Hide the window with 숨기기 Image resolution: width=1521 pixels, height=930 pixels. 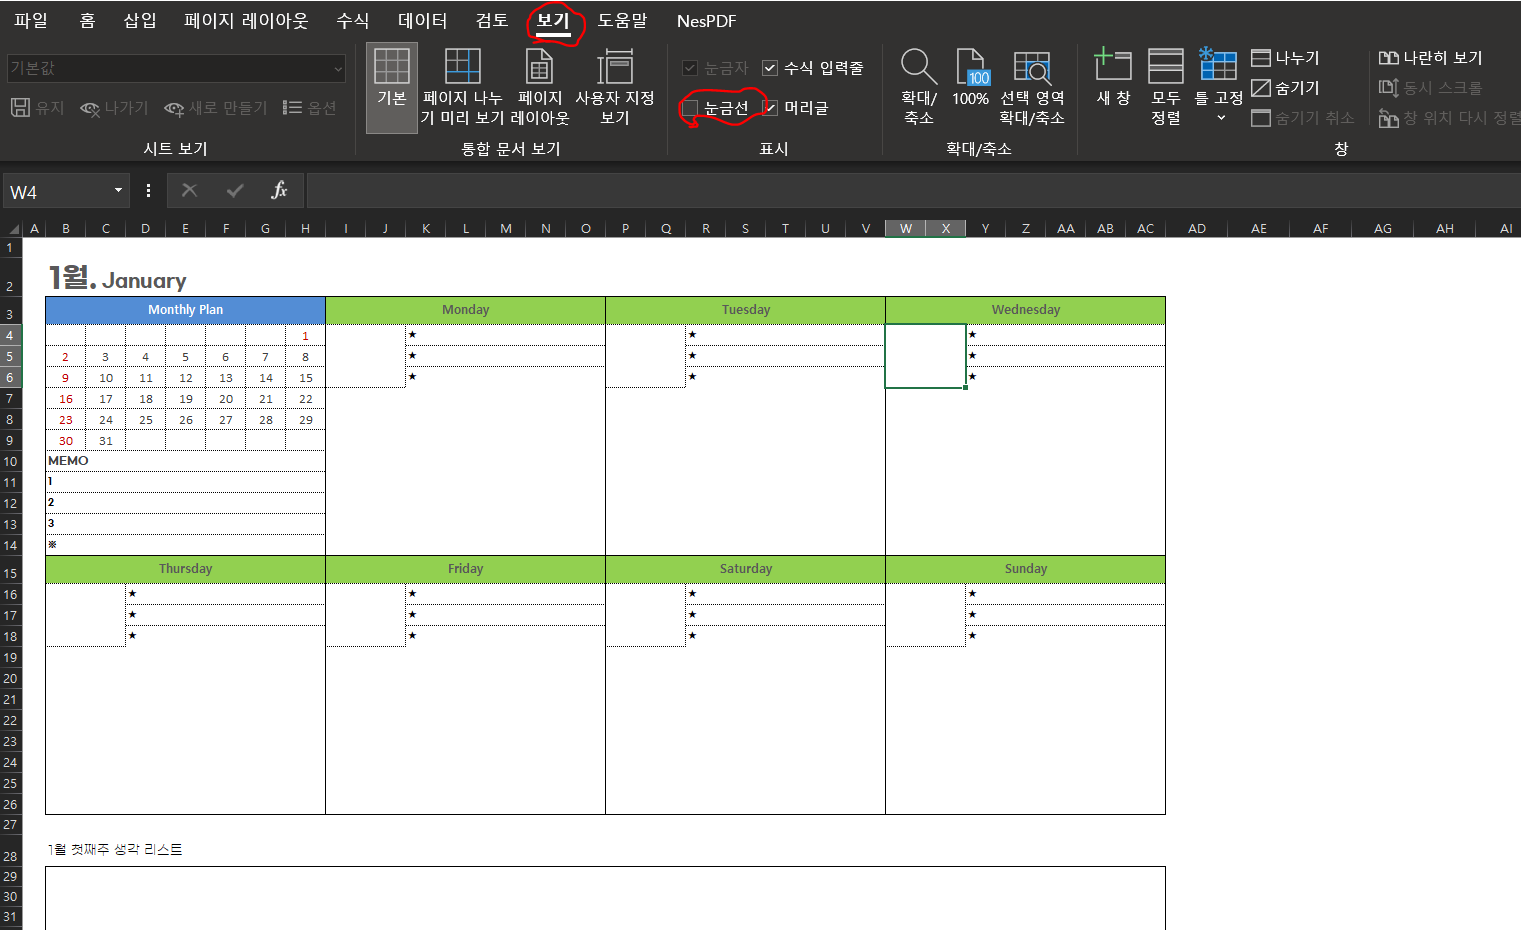pyautogui.click(x=1286, y=88)
